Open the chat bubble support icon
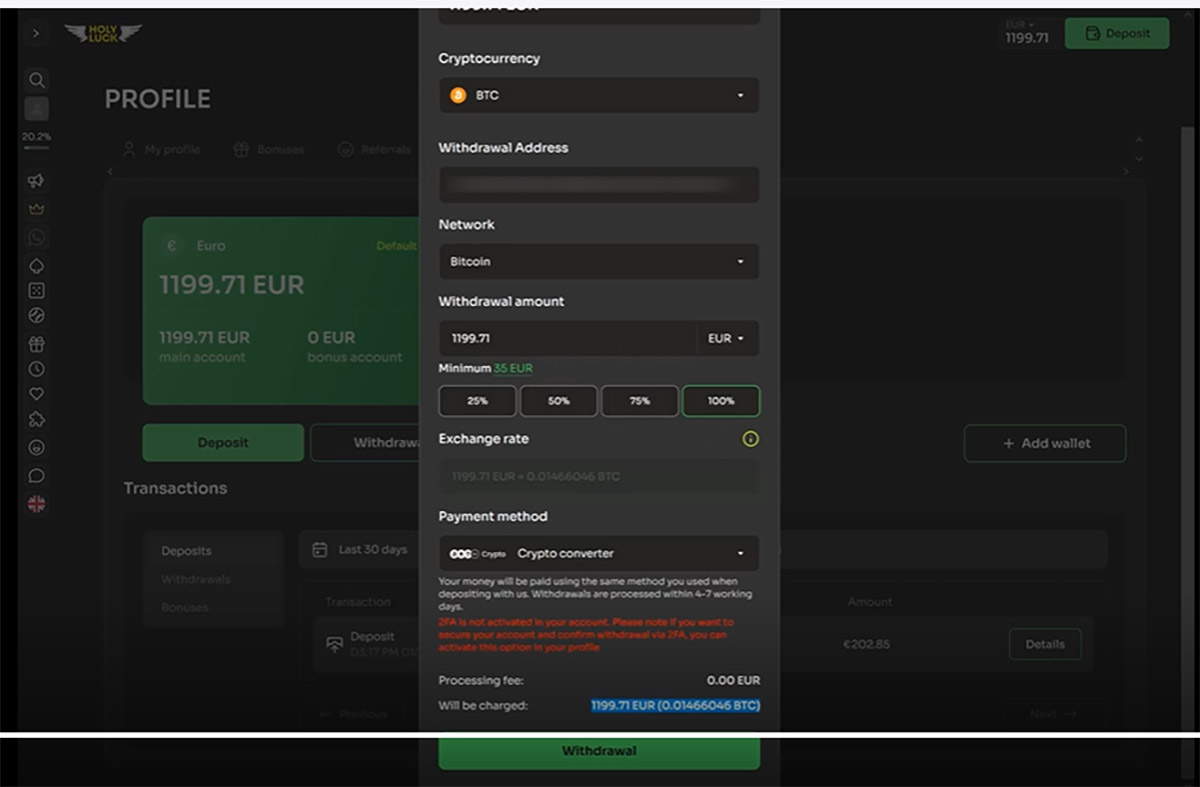Image resolution: width=1200 pixels, height=787 pixels. 36,476
